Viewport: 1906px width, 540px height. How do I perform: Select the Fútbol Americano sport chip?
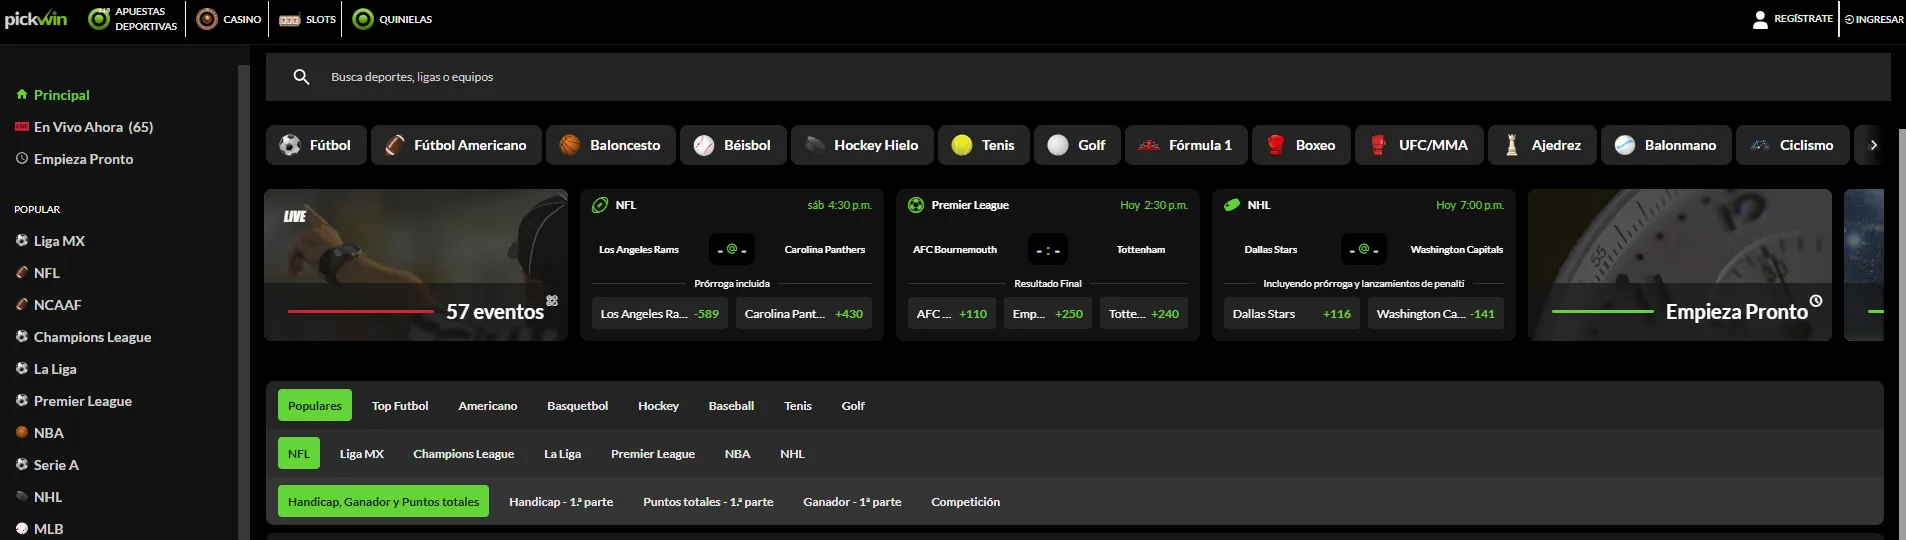click(x=456, y=145)
